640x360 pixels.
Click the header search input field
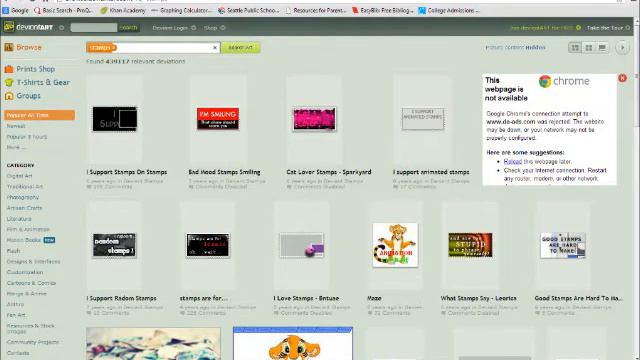[94, 28]
